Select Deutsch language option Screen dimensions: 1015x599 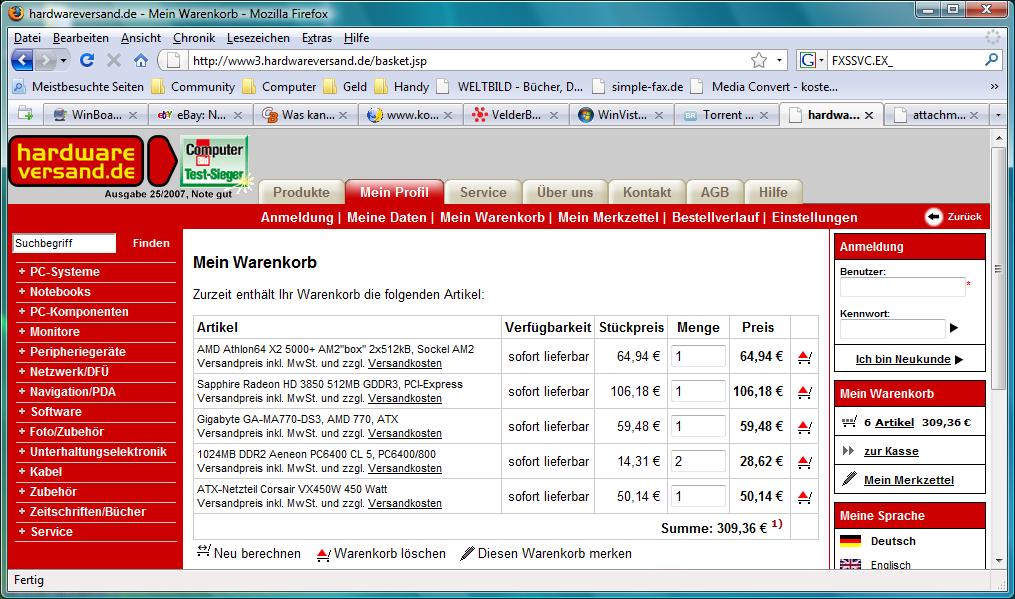[893, 541]
